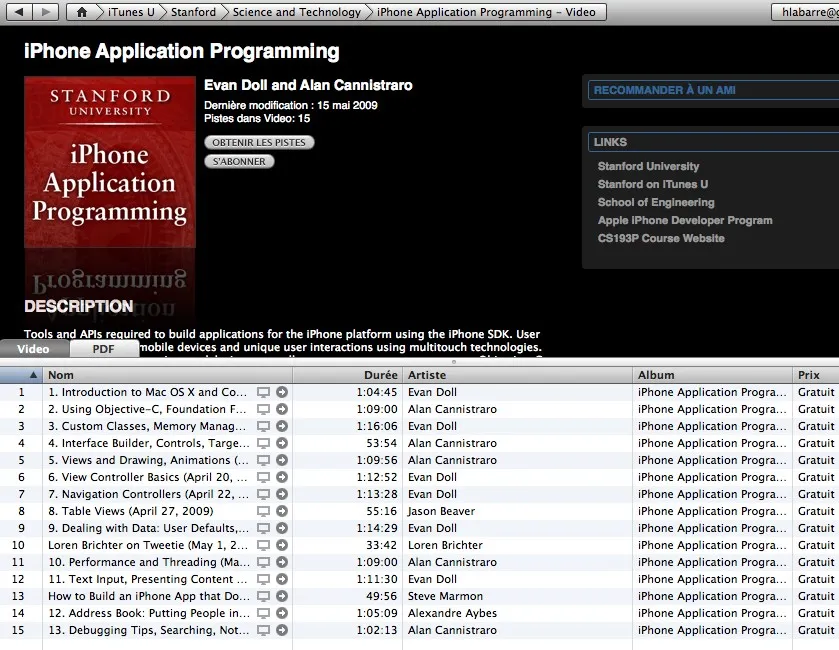Navigate to Science and Technology breadcrumb

tap(296, 12)
